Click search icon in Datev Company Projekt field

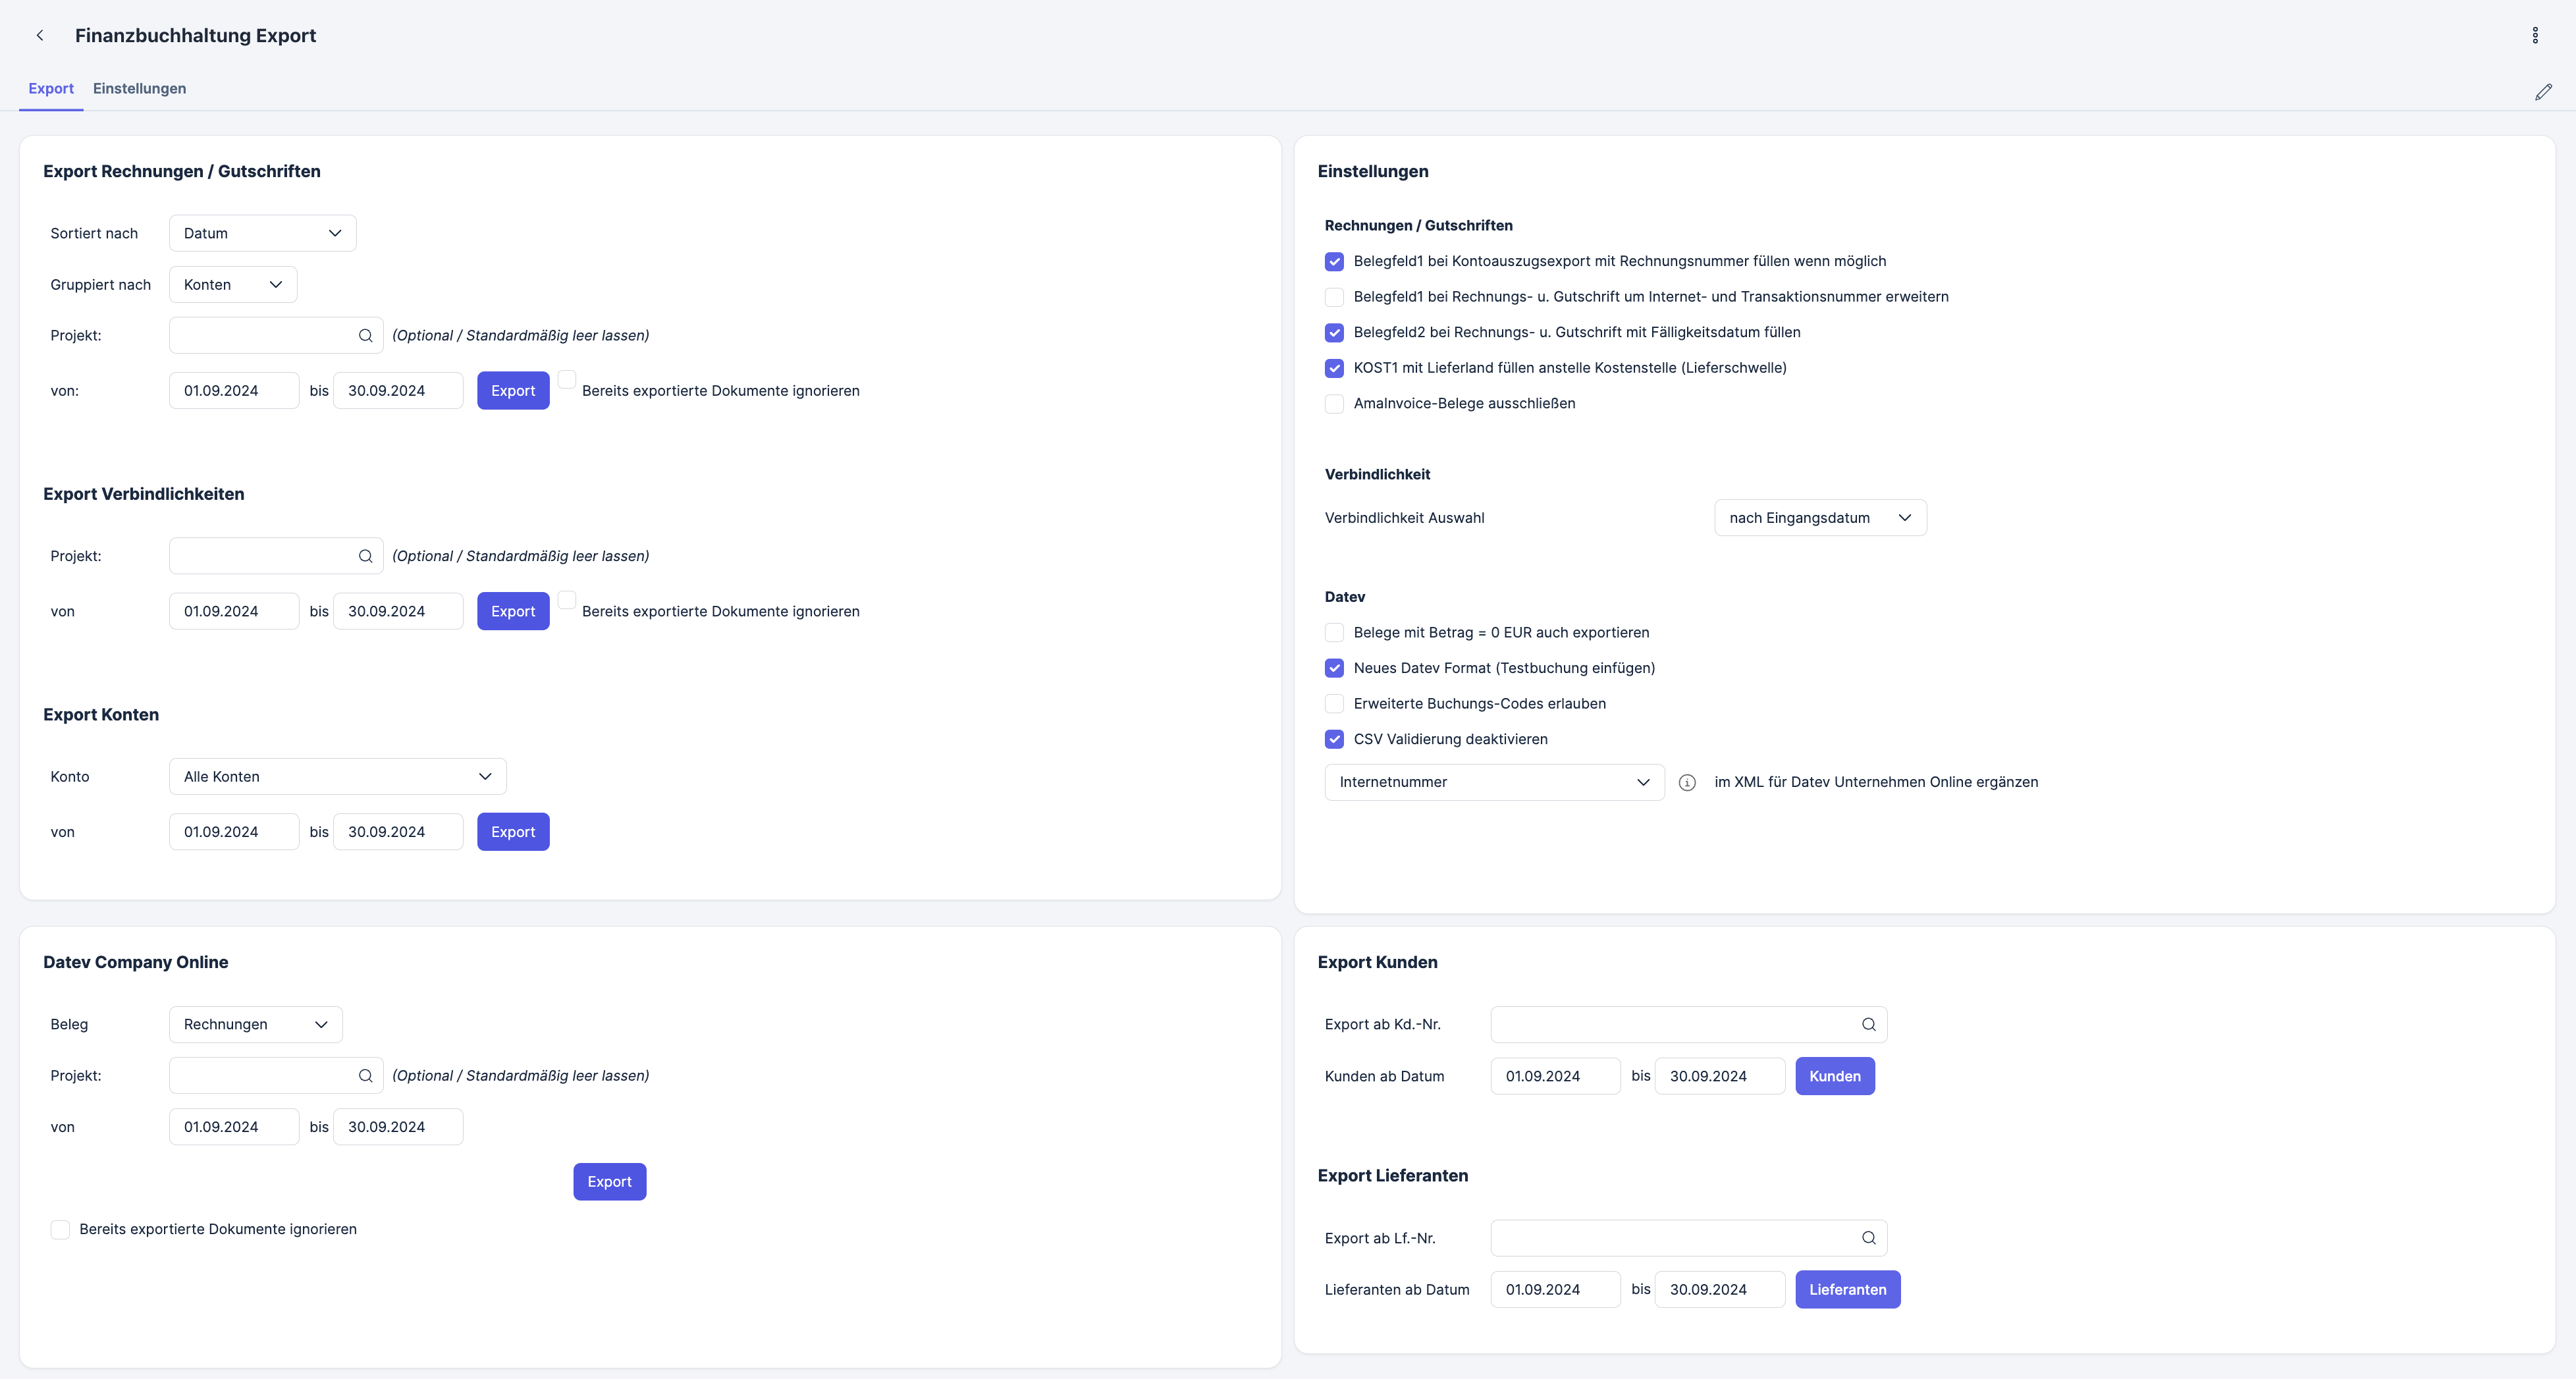click(x=365, y=1076)
